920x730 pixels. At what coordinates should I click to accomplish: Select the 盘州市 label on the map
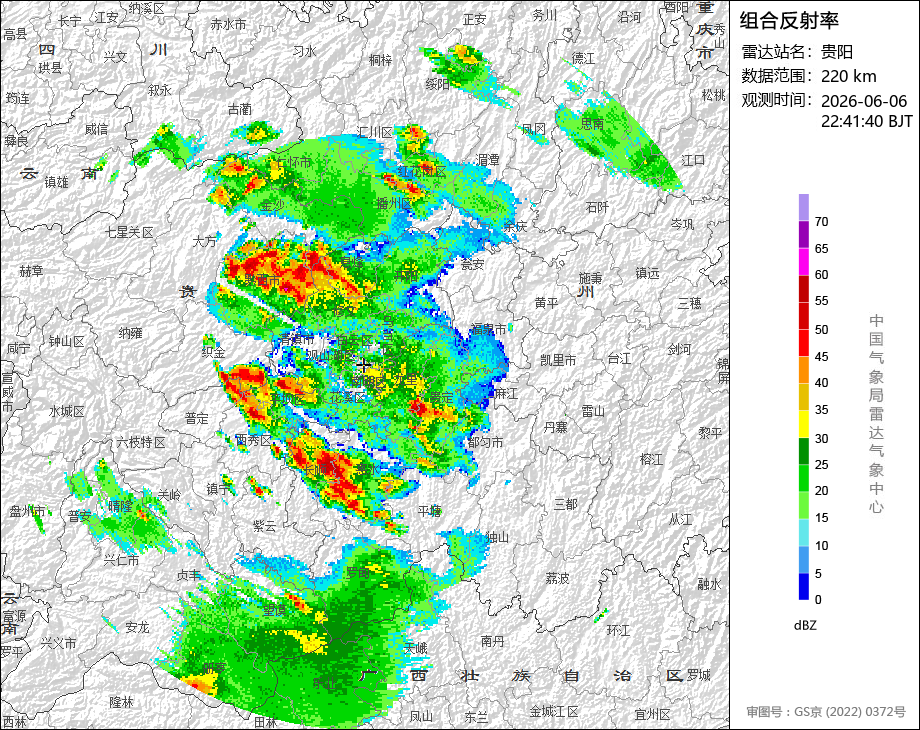coord(27,511)
